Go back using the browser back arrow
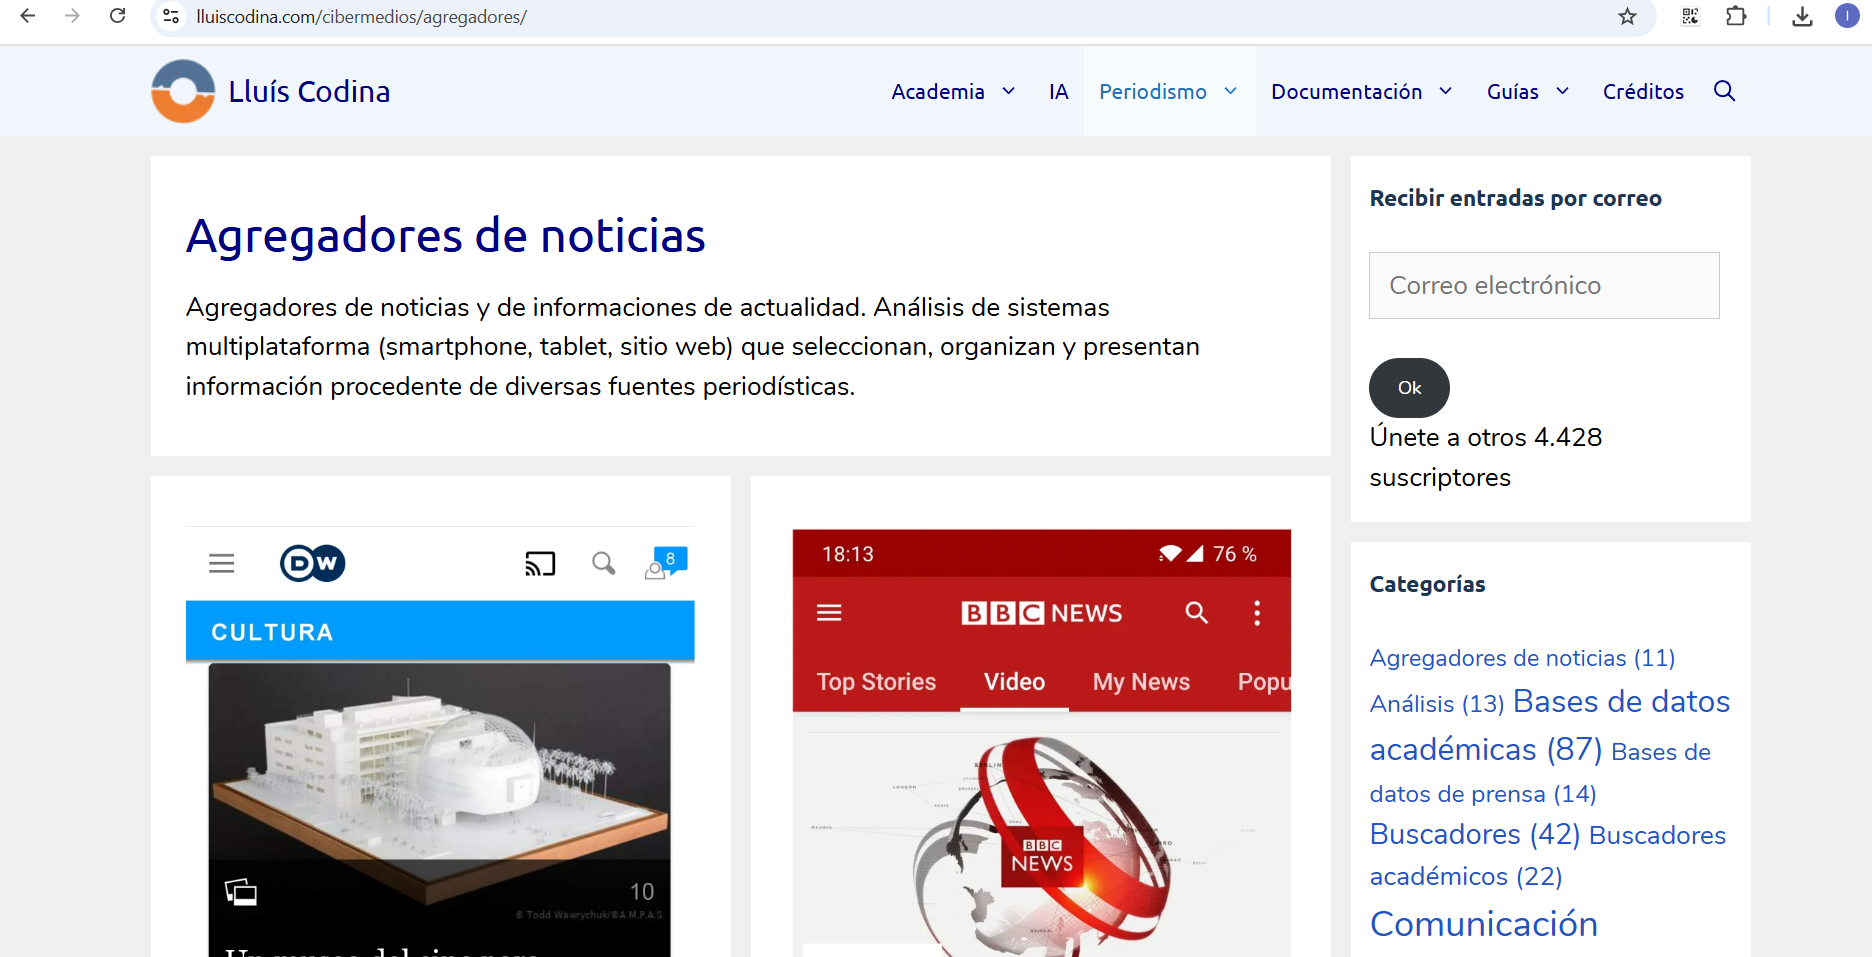Viewport: 1872px width, 957px height. 28,16
